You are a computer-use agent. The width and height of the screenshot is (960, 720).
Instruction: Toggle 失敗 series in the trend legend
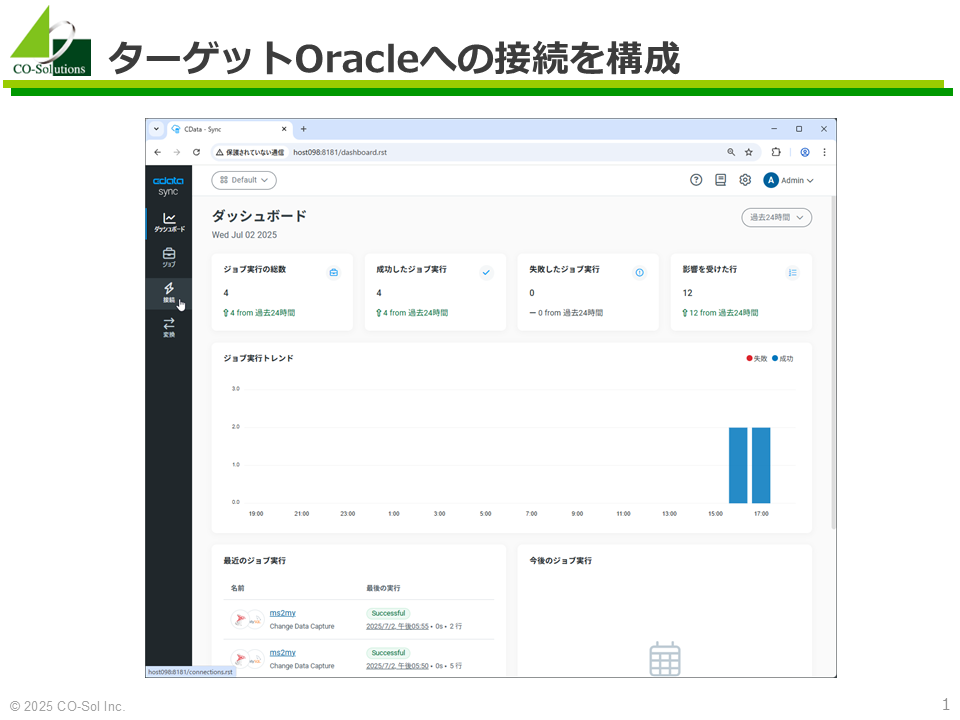click(755, 357)
